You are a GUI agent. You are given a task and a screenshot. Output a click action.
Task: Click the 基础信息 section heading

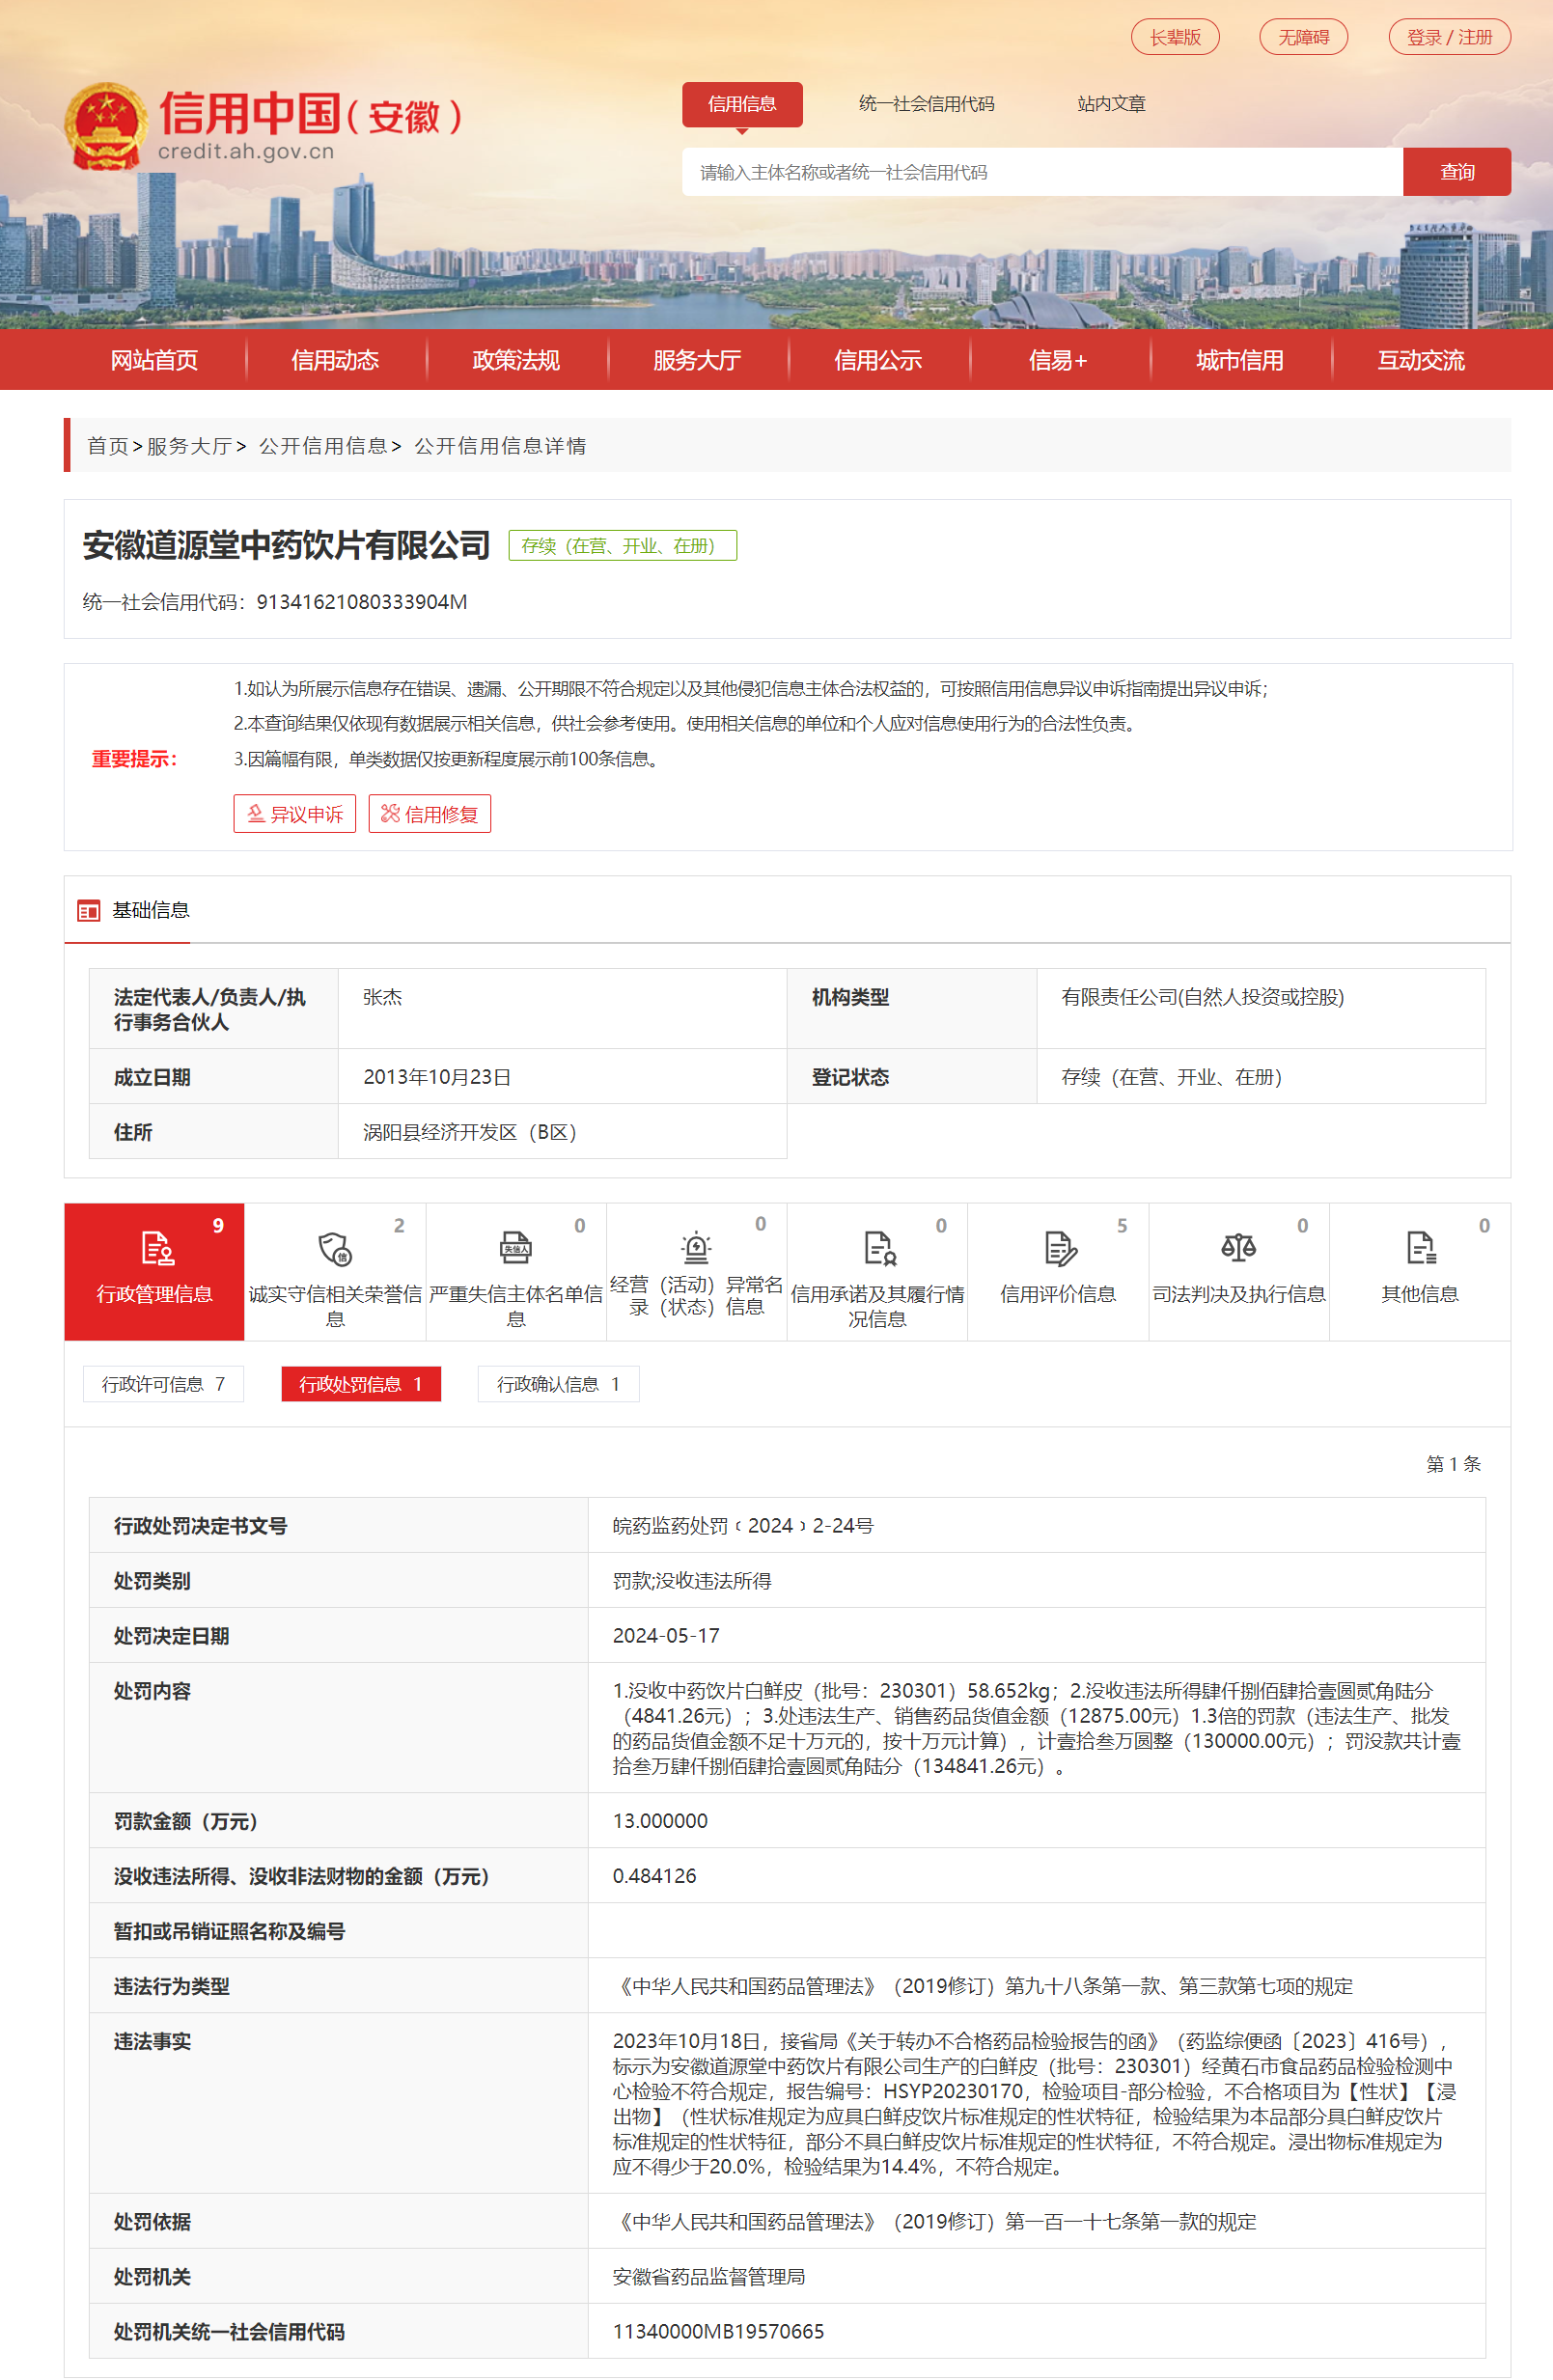tap(151, 910)
